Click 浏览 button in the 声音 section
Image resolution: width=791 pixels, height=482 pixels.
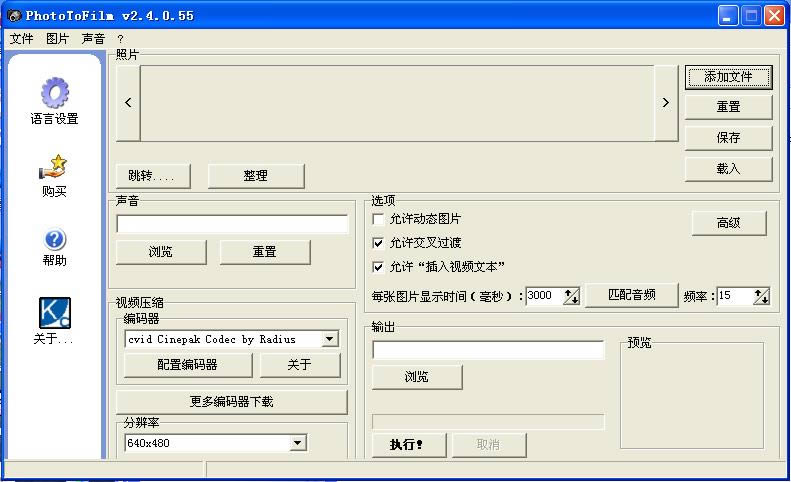[161, 252]
